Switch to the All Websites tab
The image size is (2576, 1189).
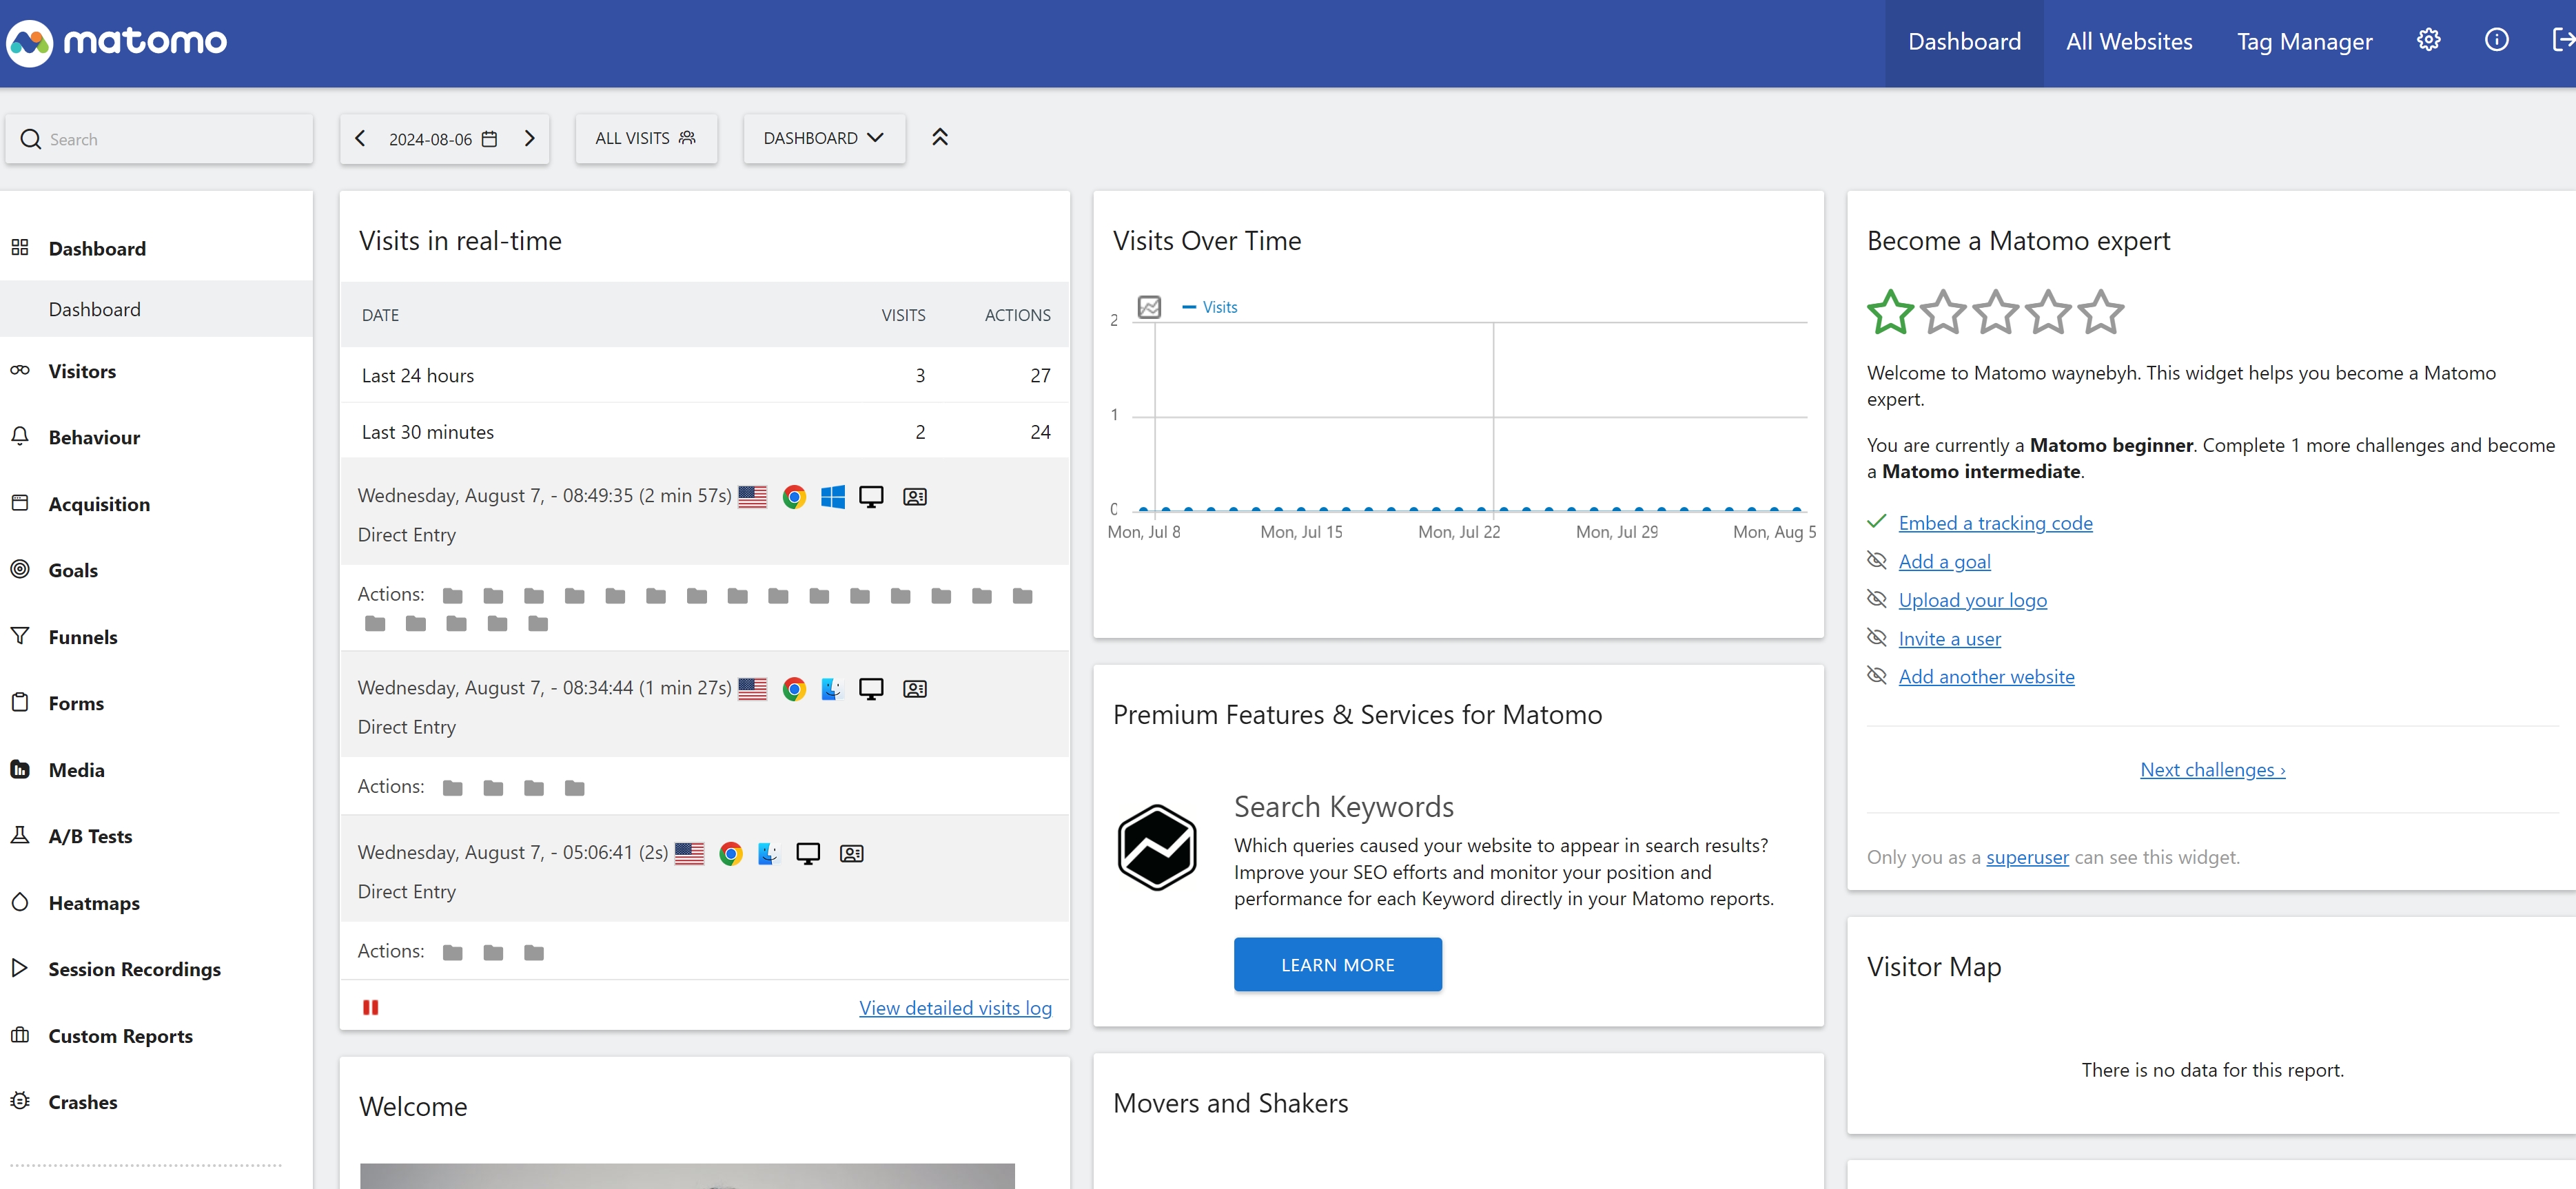2129,42
